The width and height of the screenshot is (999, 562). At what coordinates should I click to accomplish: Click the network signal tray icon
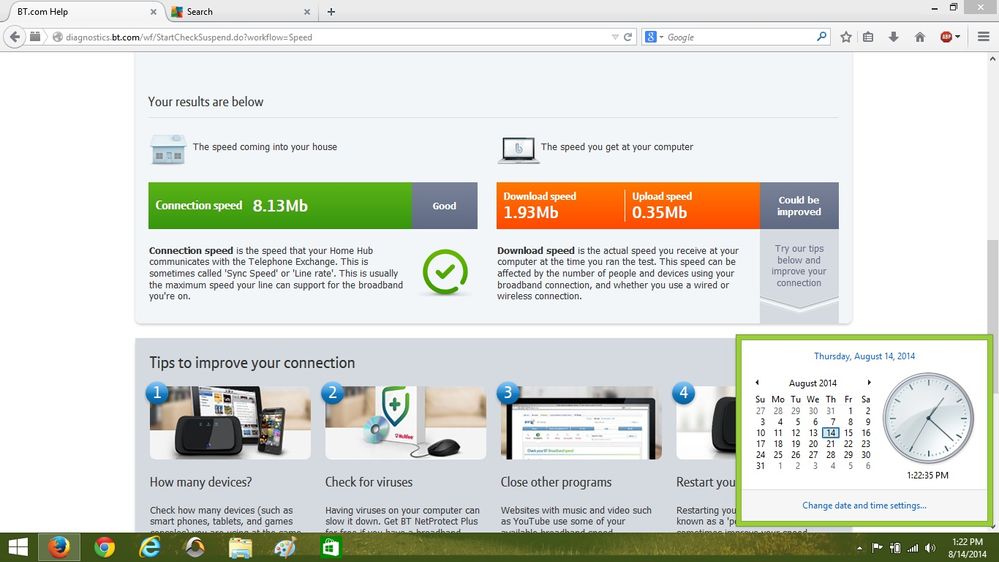coord(913,548)
